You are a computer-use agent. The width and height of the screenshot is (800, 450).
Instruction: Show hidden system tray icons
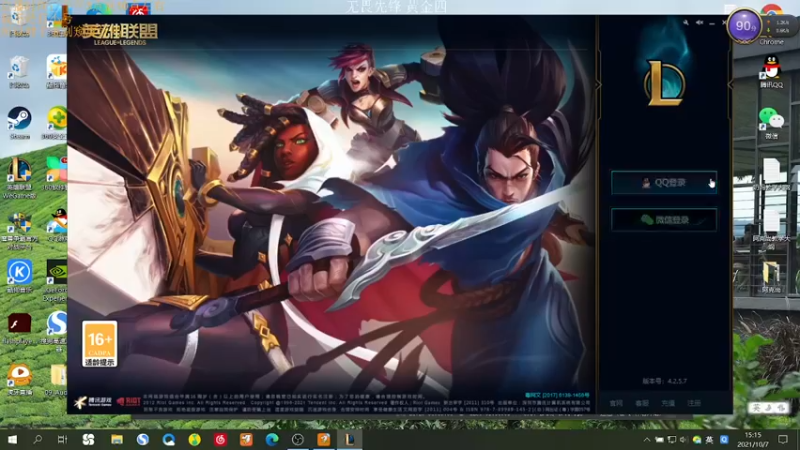[x=647, y=440]
